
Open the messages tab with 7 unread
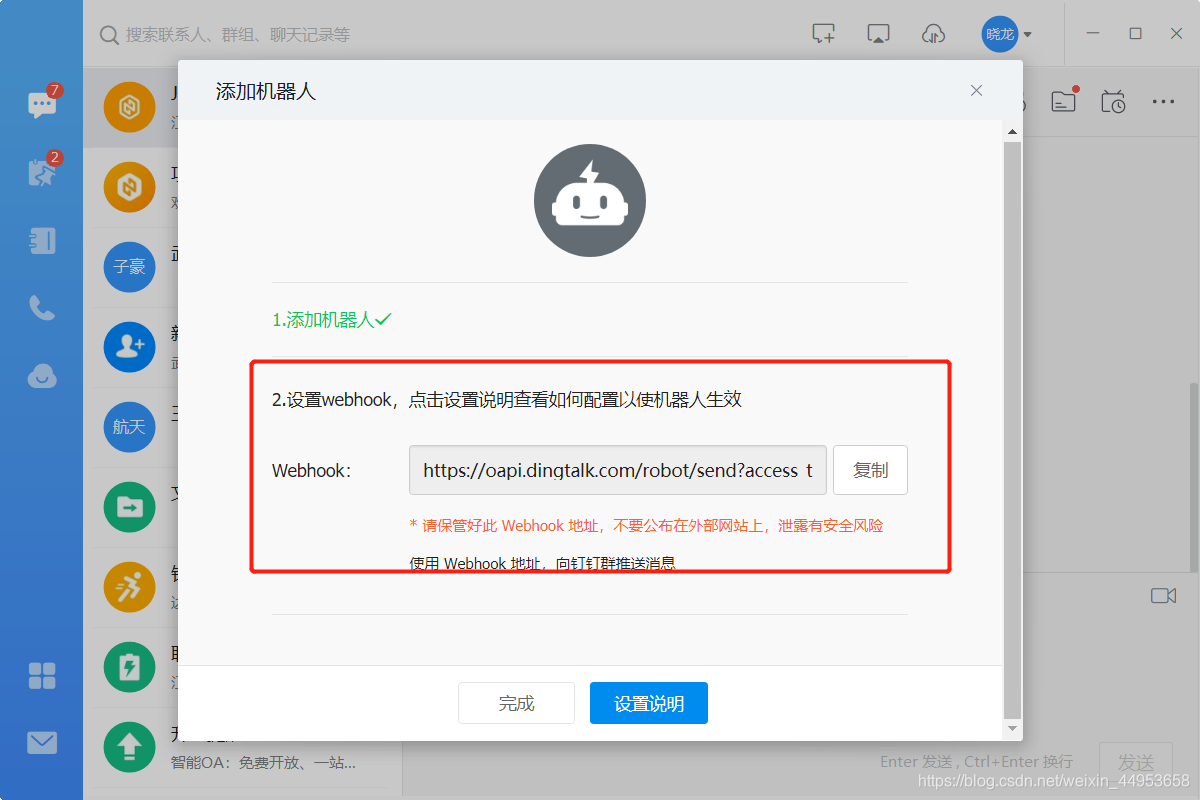(x=42, y=104)
